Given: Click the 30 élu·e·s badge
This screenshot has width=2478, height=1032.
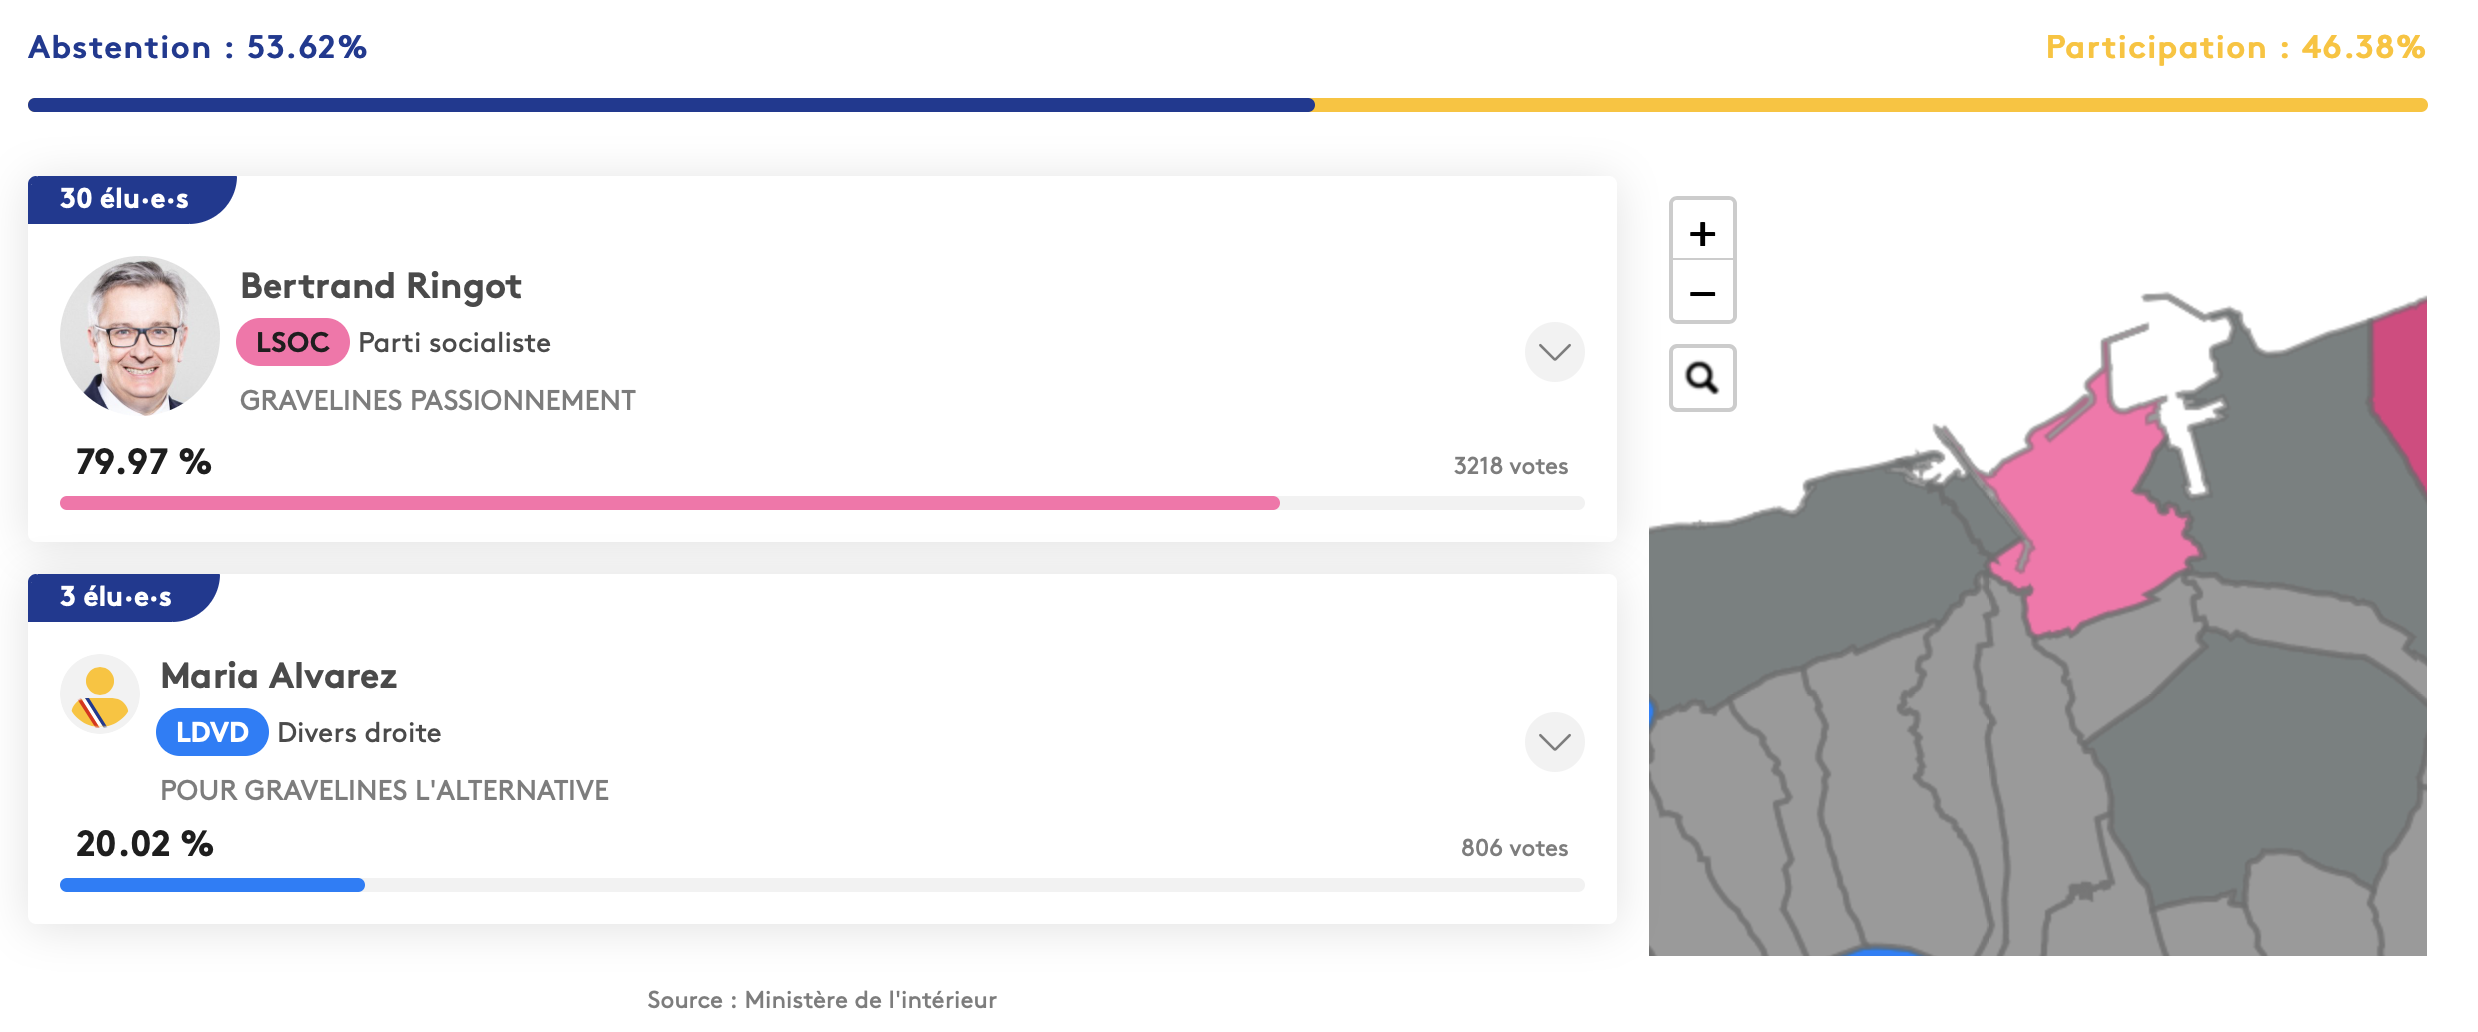Looking at the screenshot, I should coord(125,199).
